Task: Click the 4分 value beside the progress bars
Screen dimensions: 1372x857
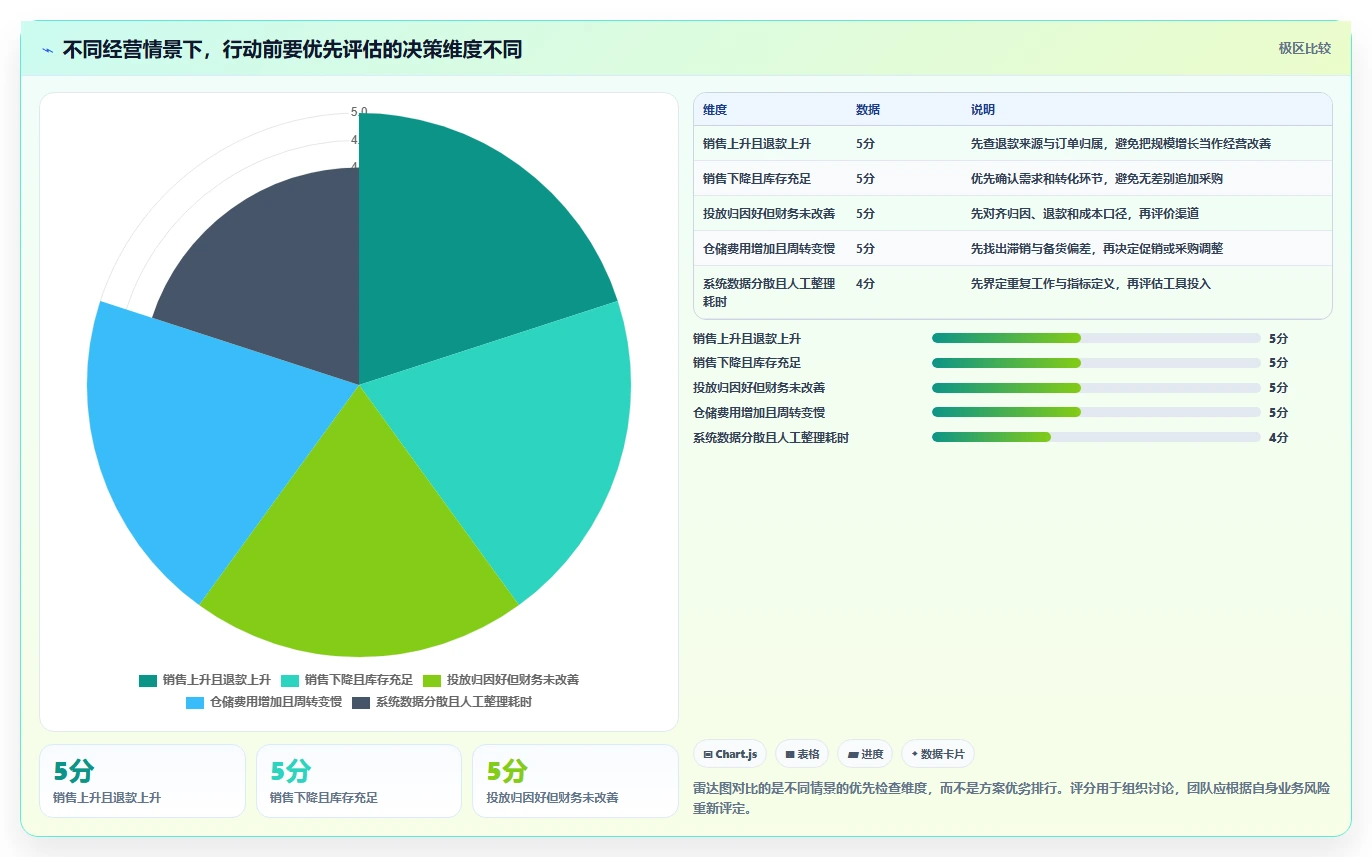Action: 1279,437
